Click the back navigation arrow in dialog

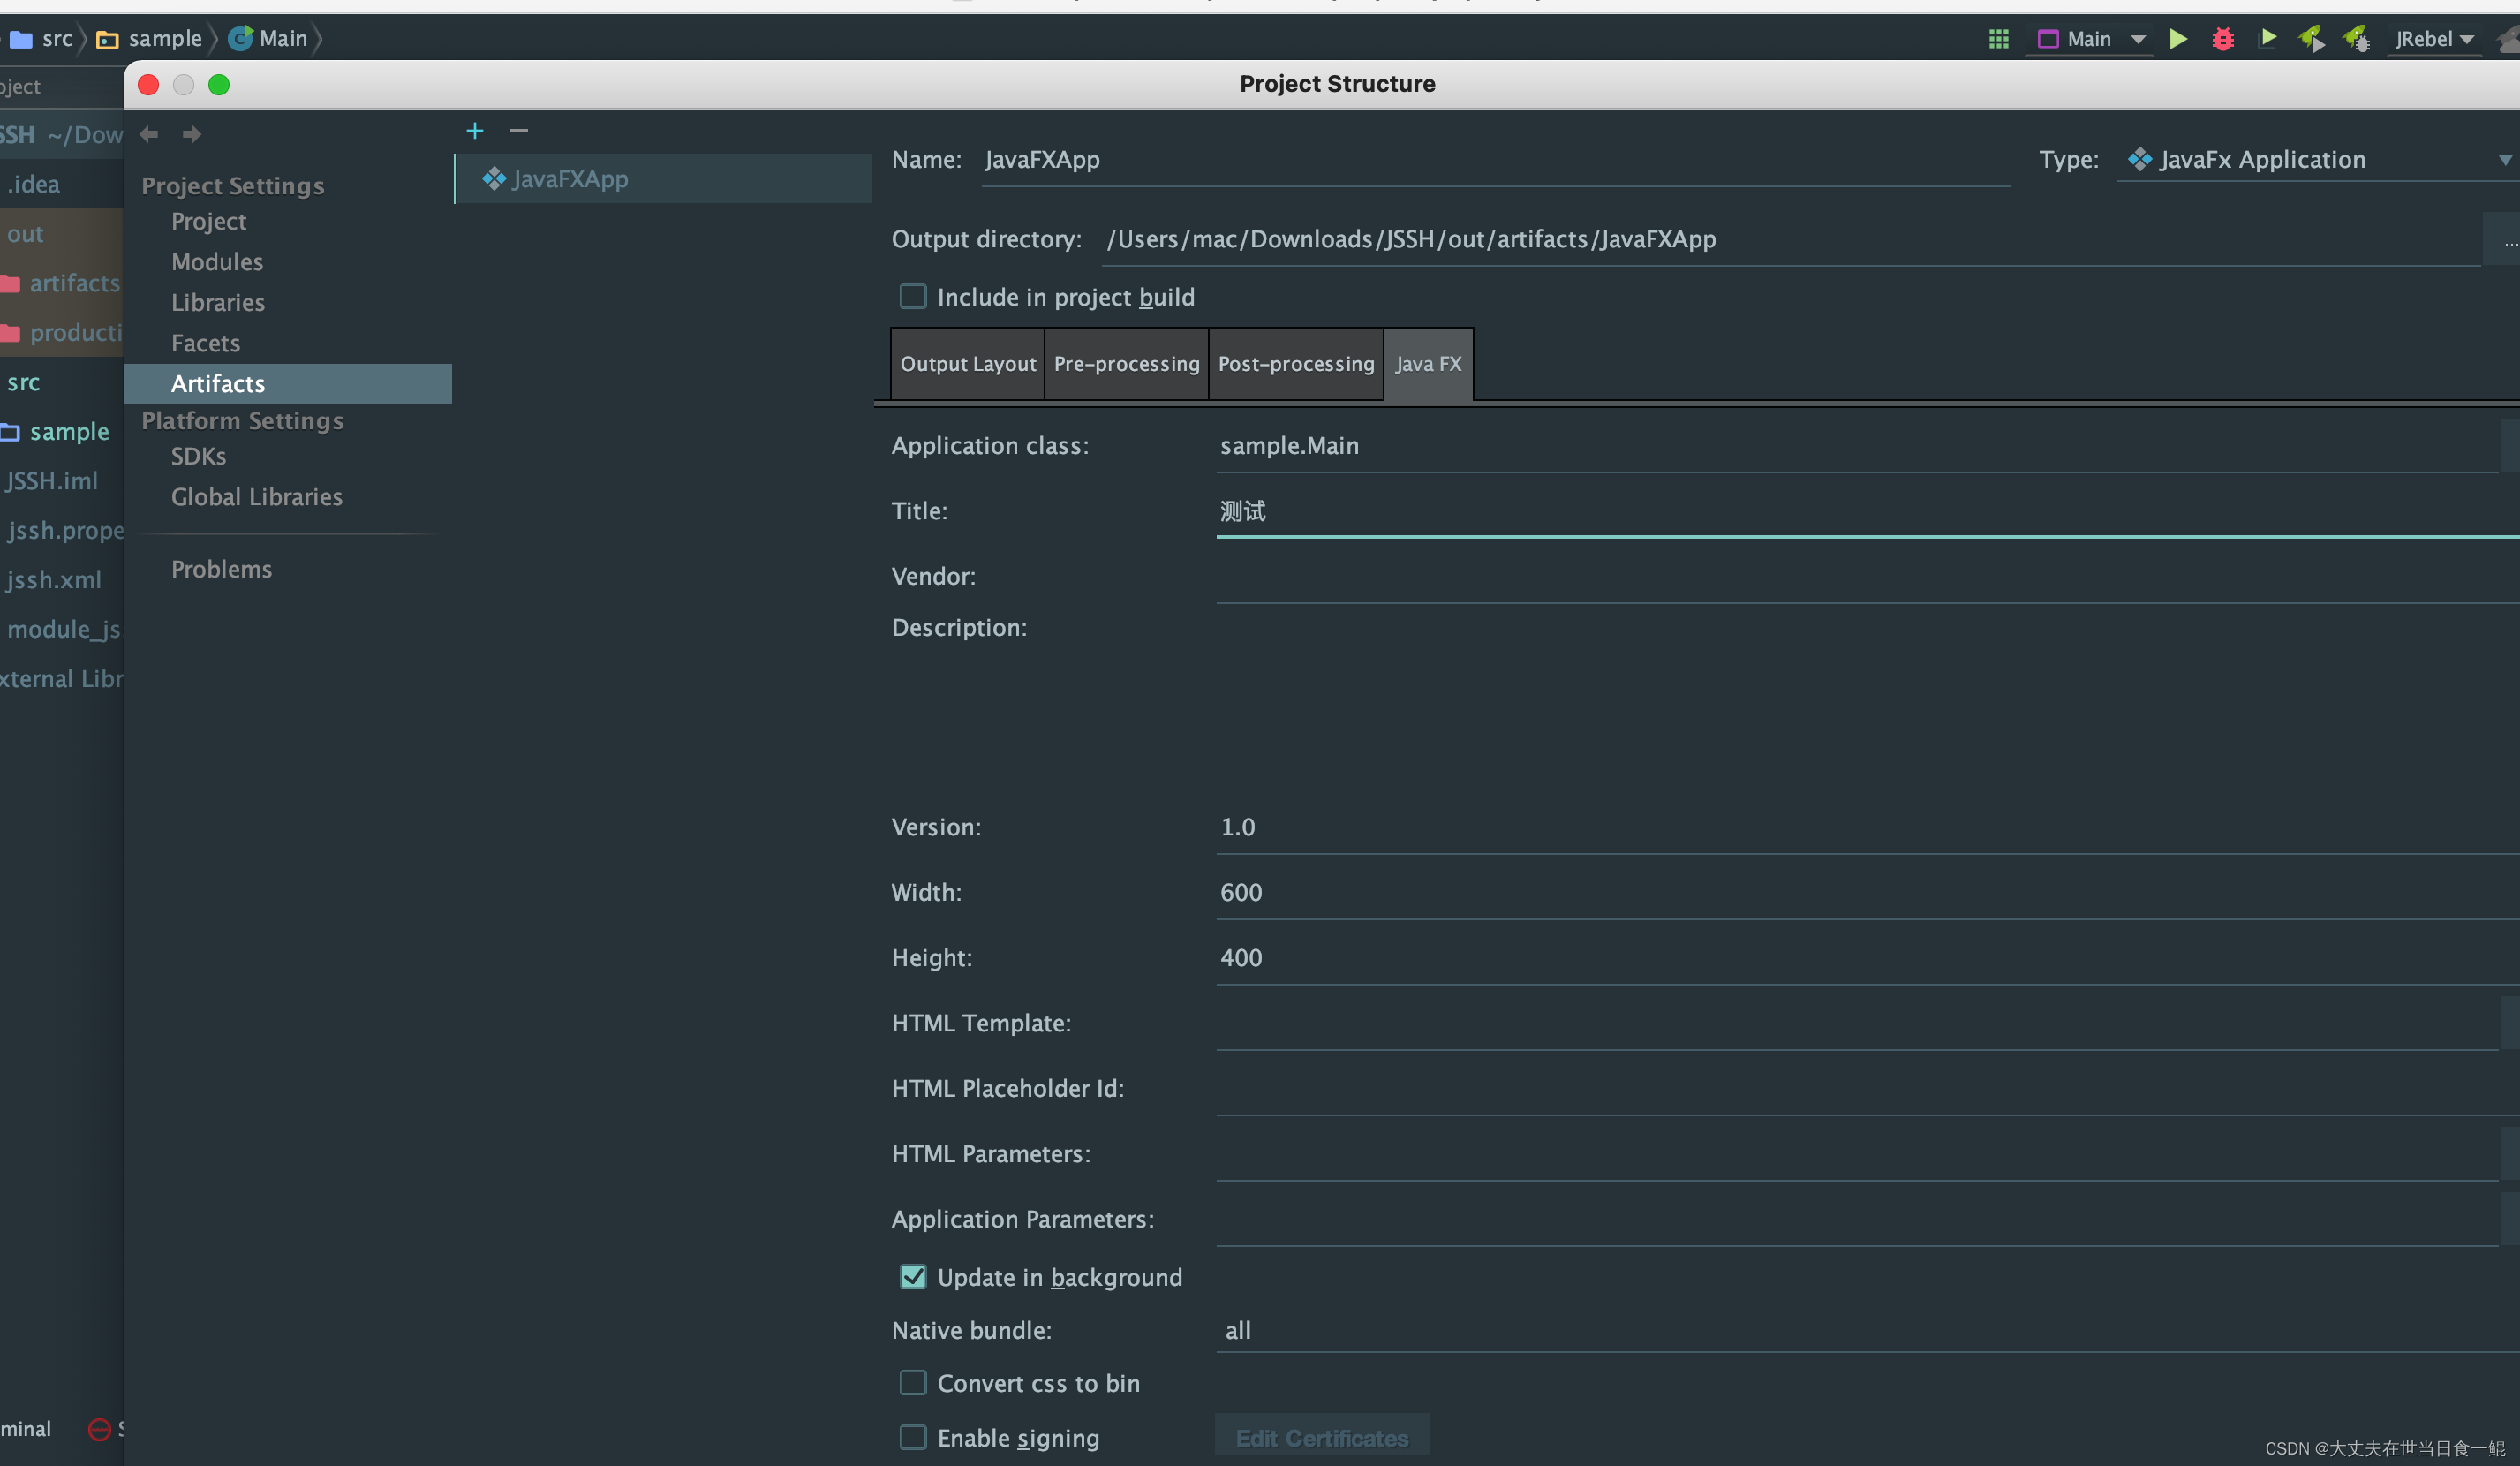coord(149,134)
